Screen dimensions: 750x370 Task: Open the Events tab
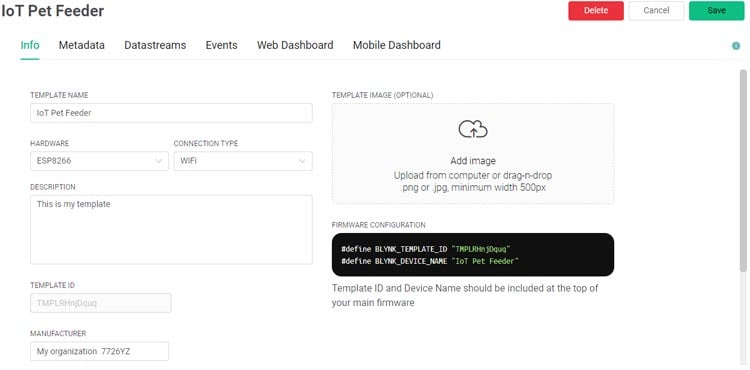(x=221, y=45)
